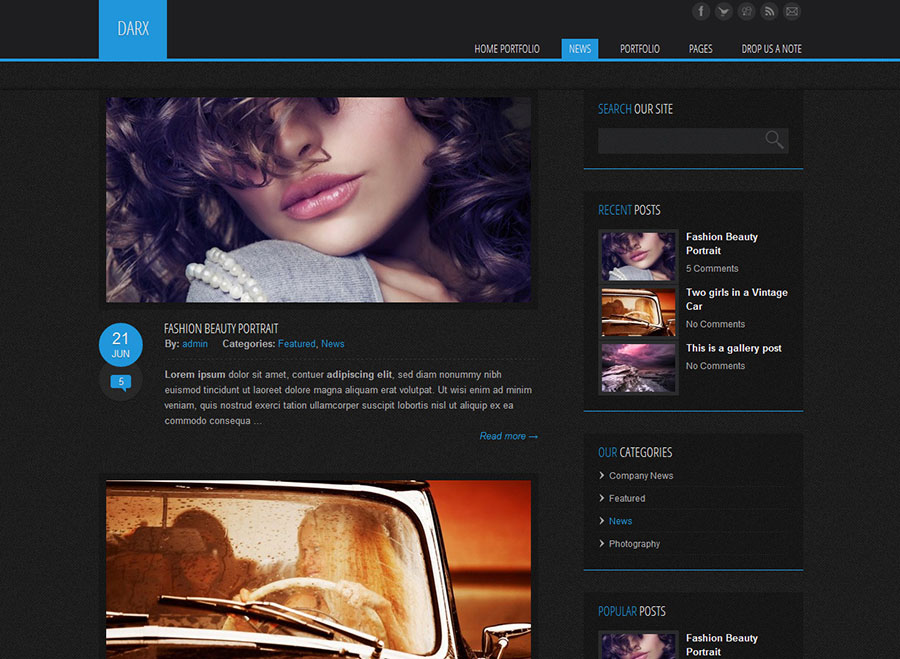Viewport: 900px width, 659px height.
Task: Open the Home Portfolio menu item
Action: coord(507,49)
